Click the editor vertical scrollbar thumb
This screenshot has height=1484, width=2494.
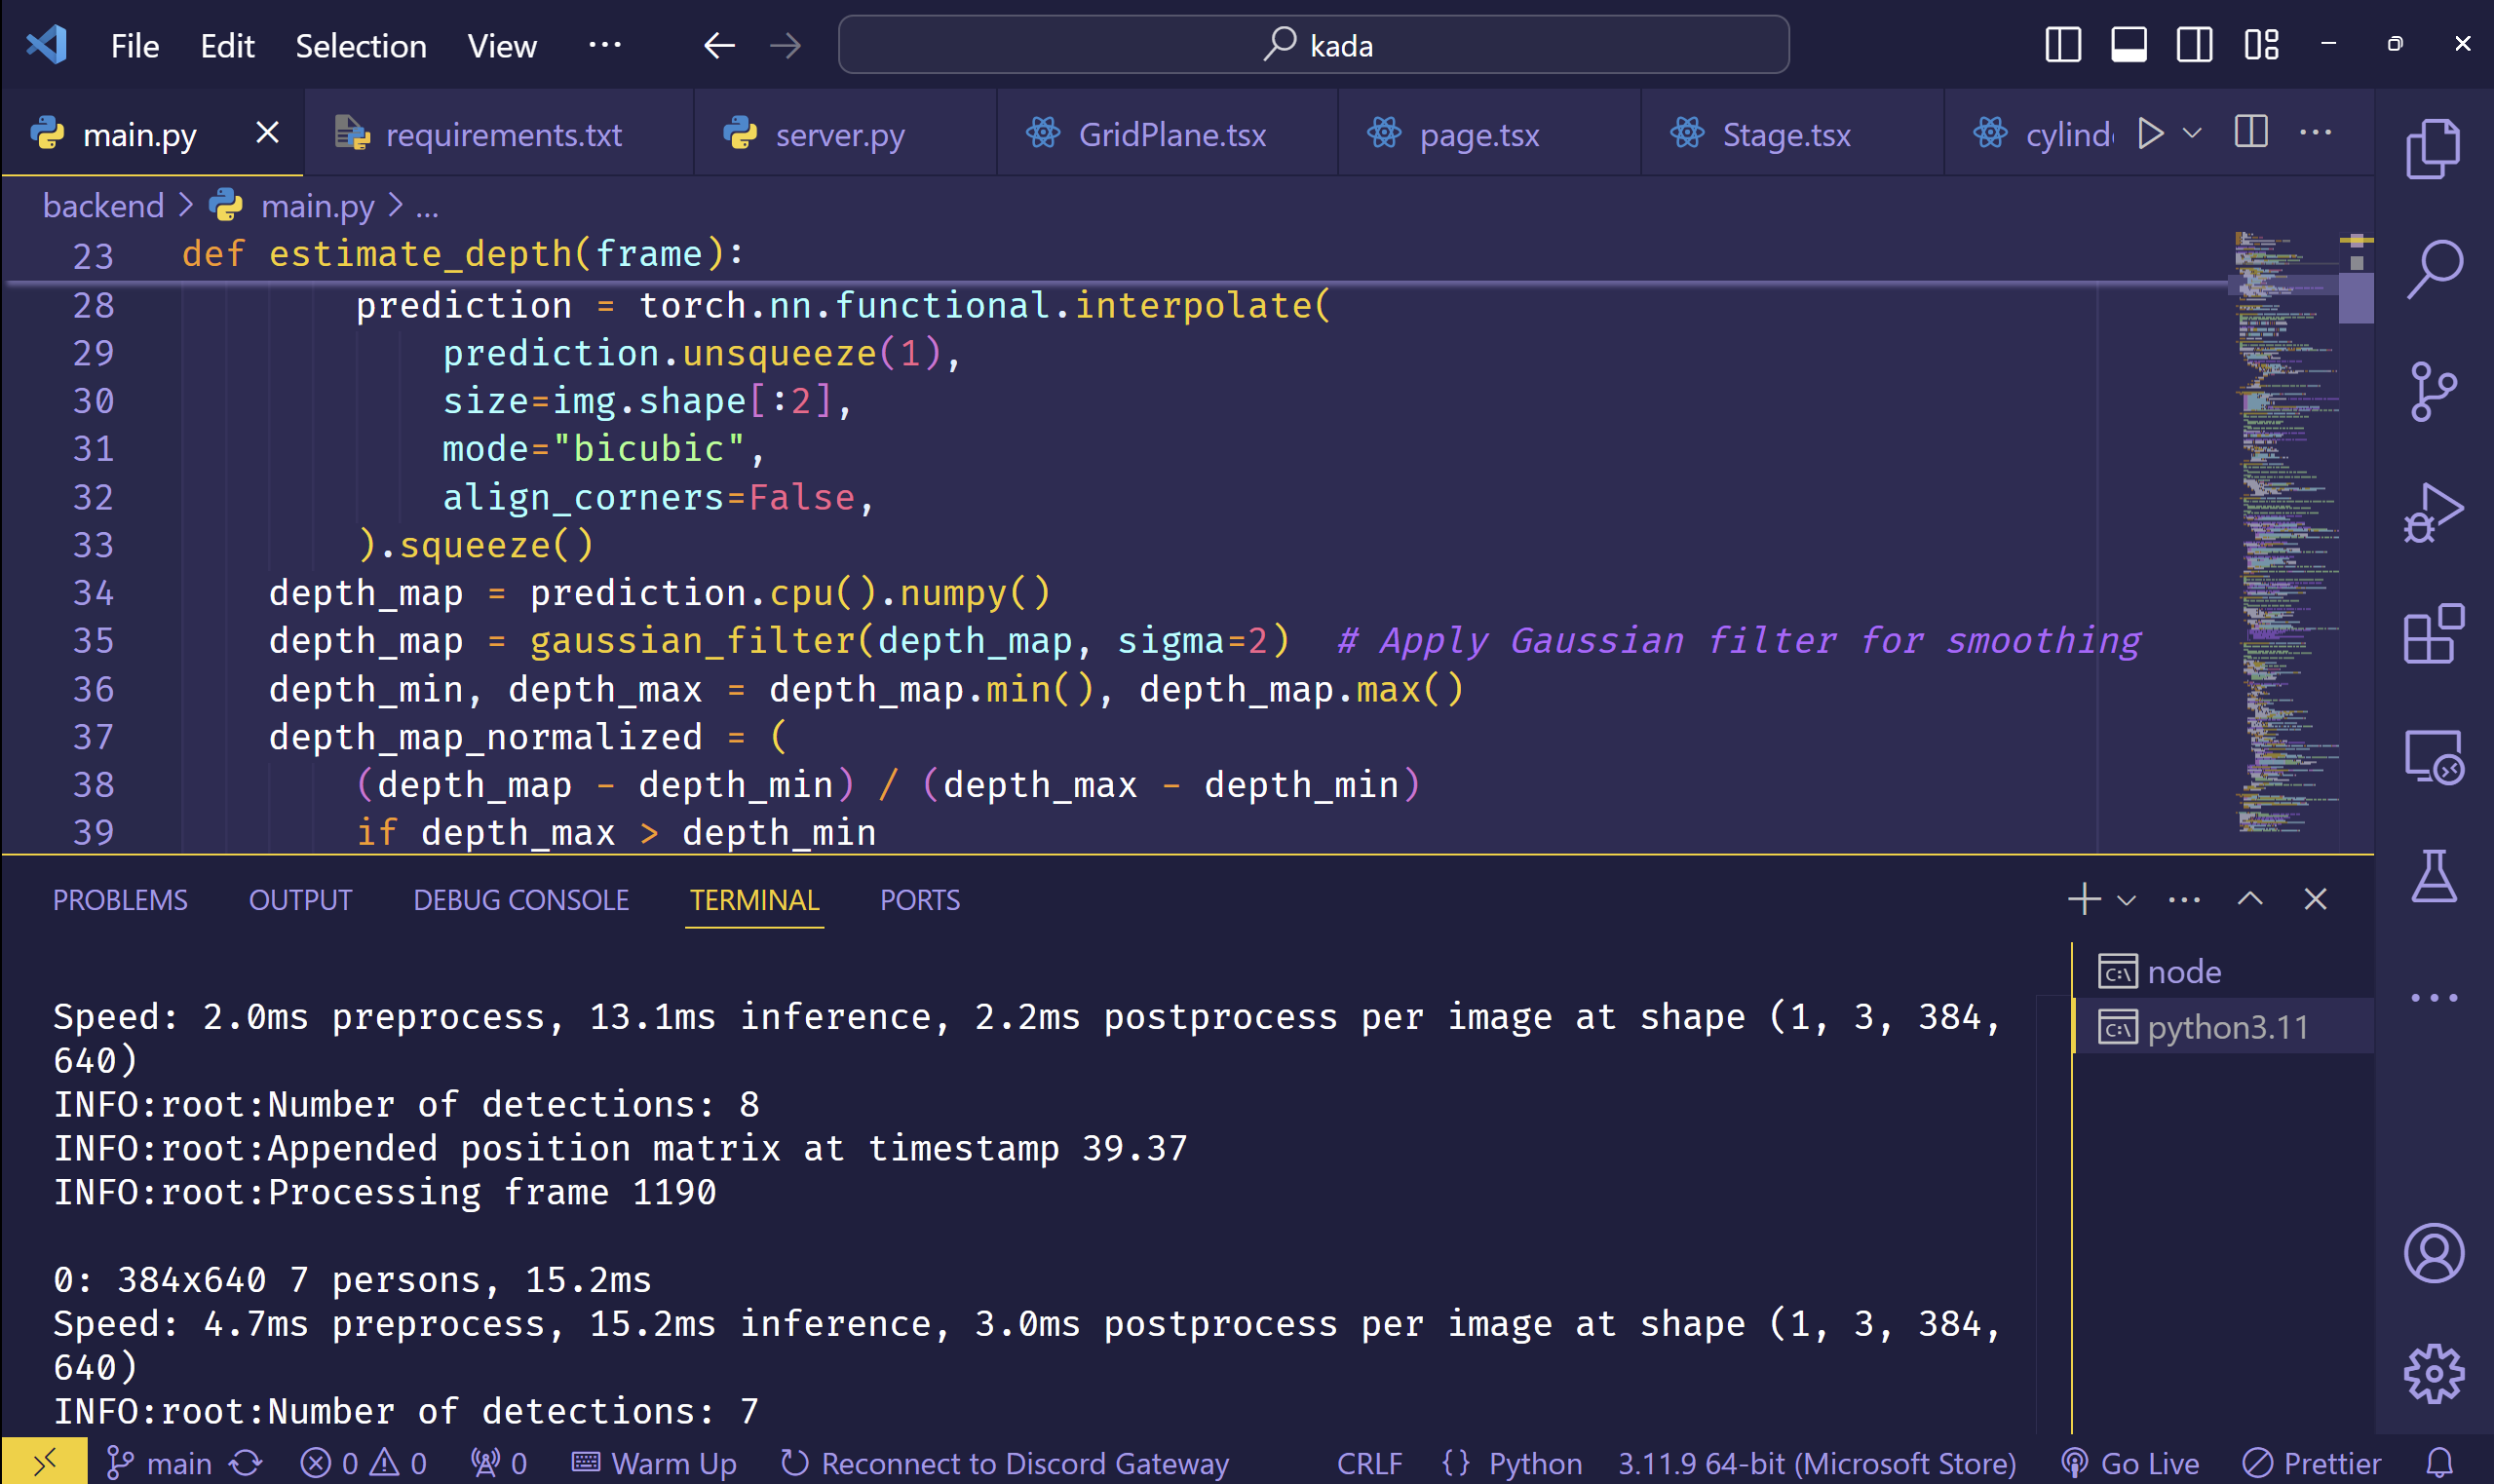point(2356,298)
